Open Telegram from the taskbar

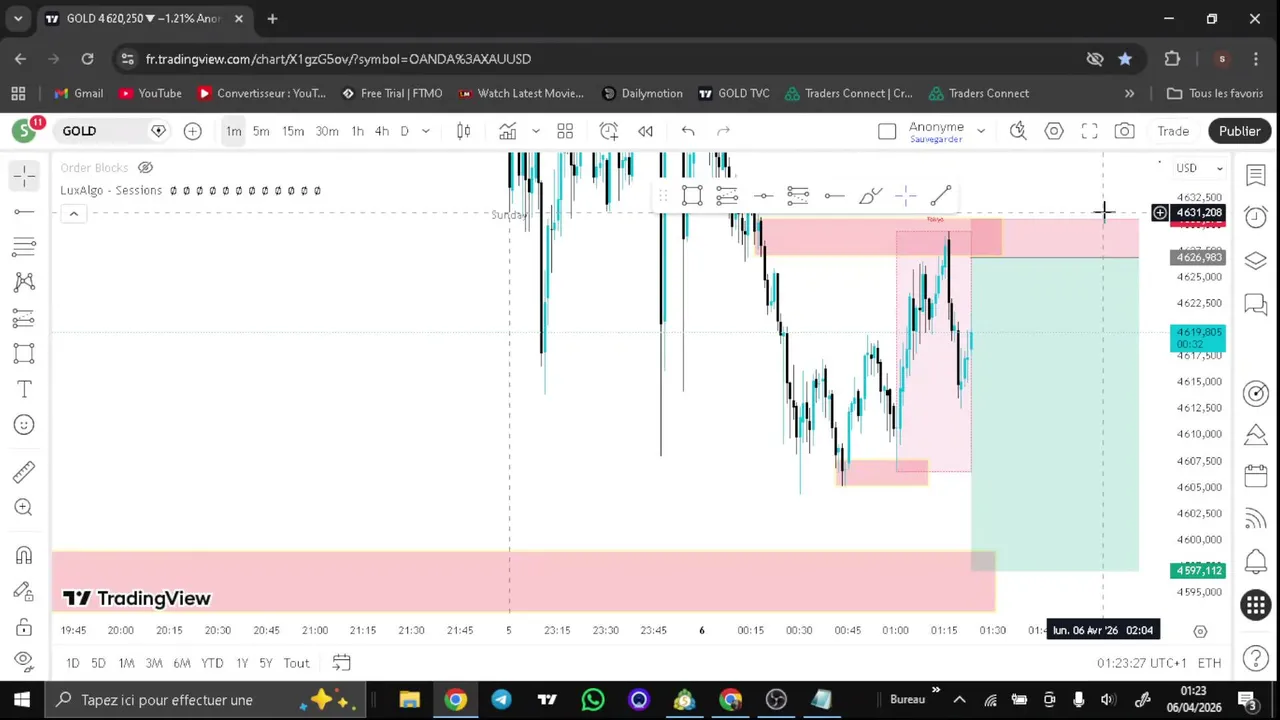(501, 700)
